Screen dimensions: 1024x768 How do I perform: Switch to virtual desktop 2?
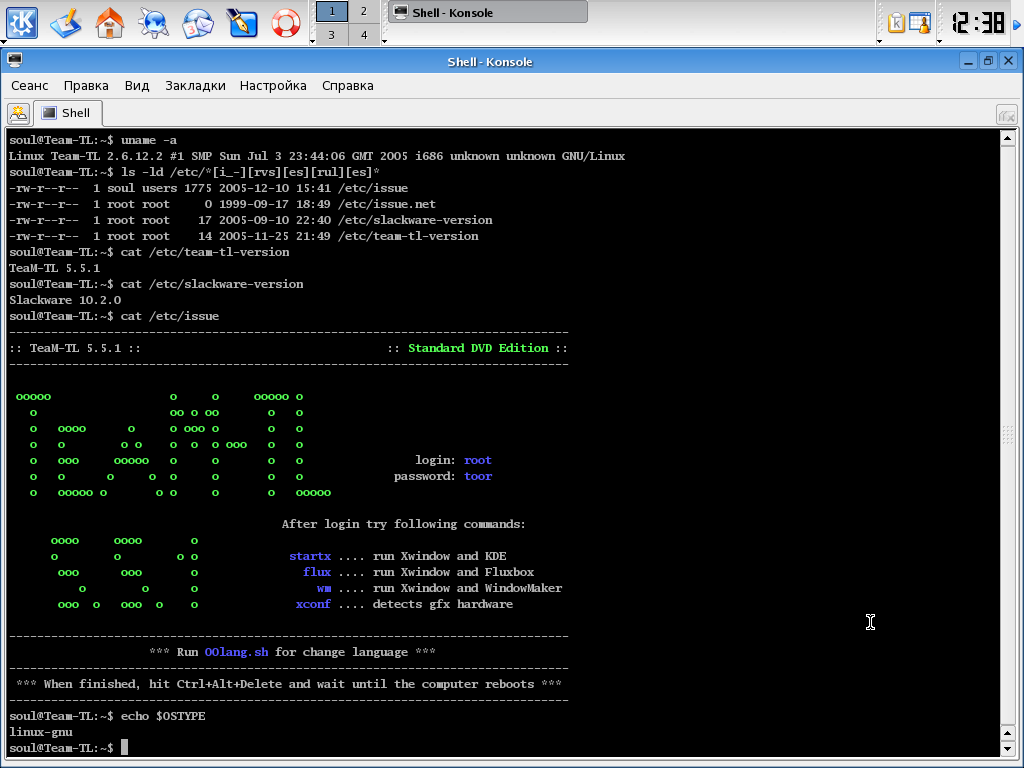click(x=364, y=11)
